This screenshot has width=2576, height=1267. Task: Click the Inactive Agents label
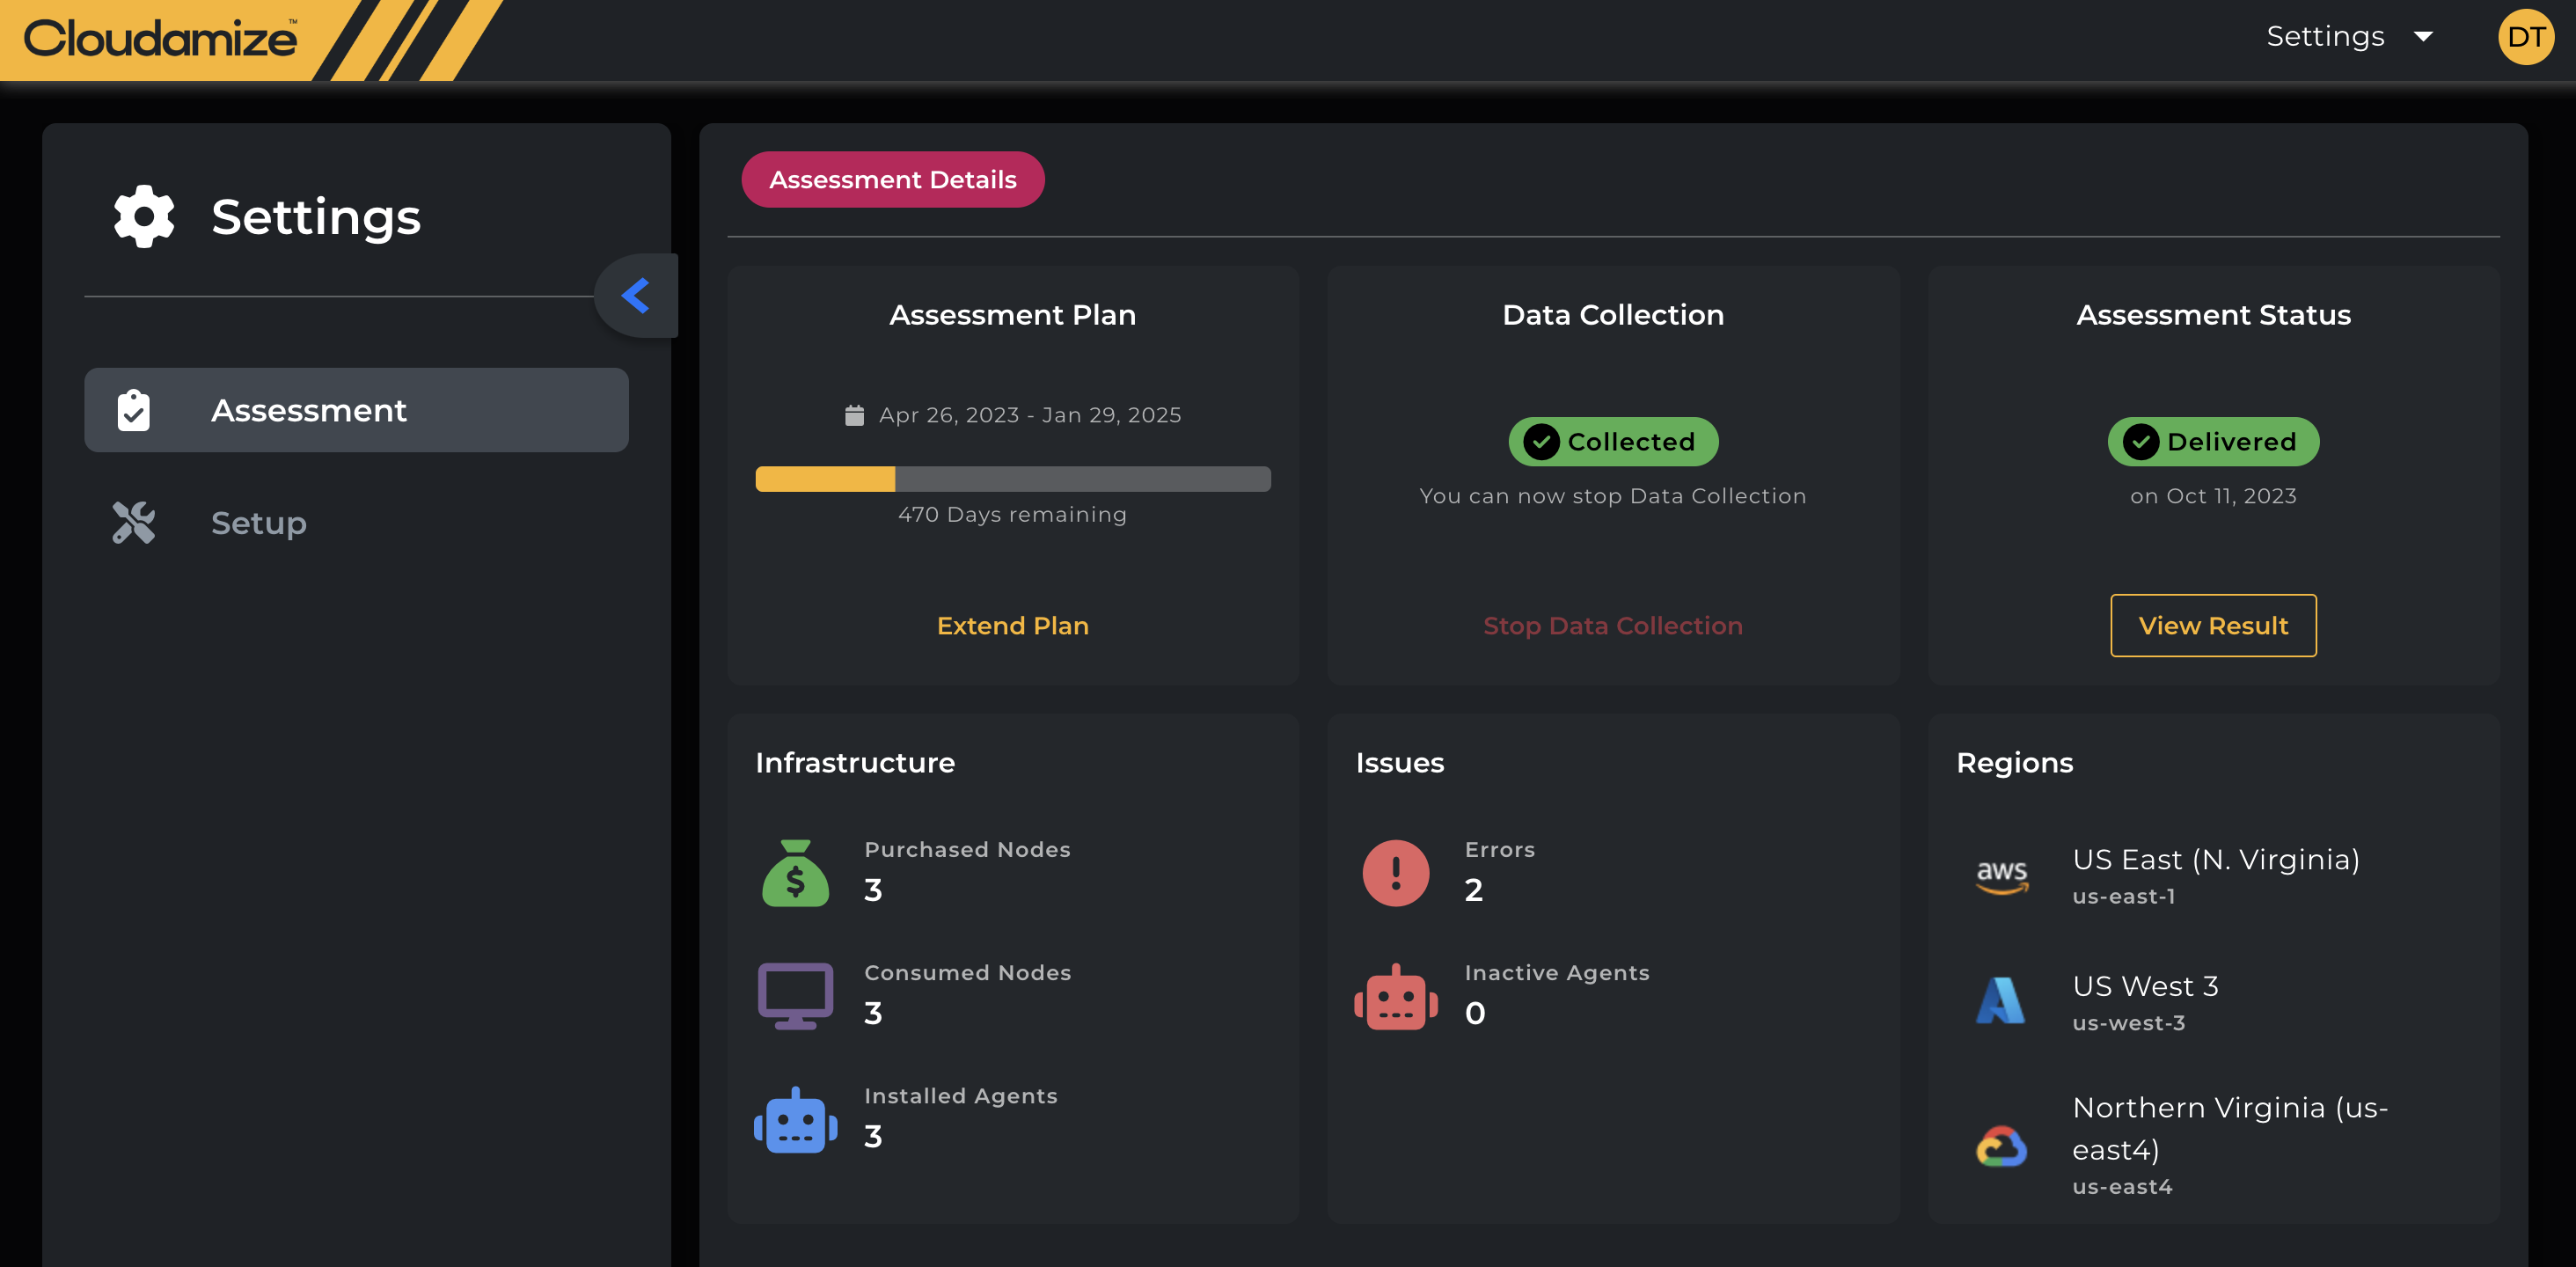(1556, 972)
